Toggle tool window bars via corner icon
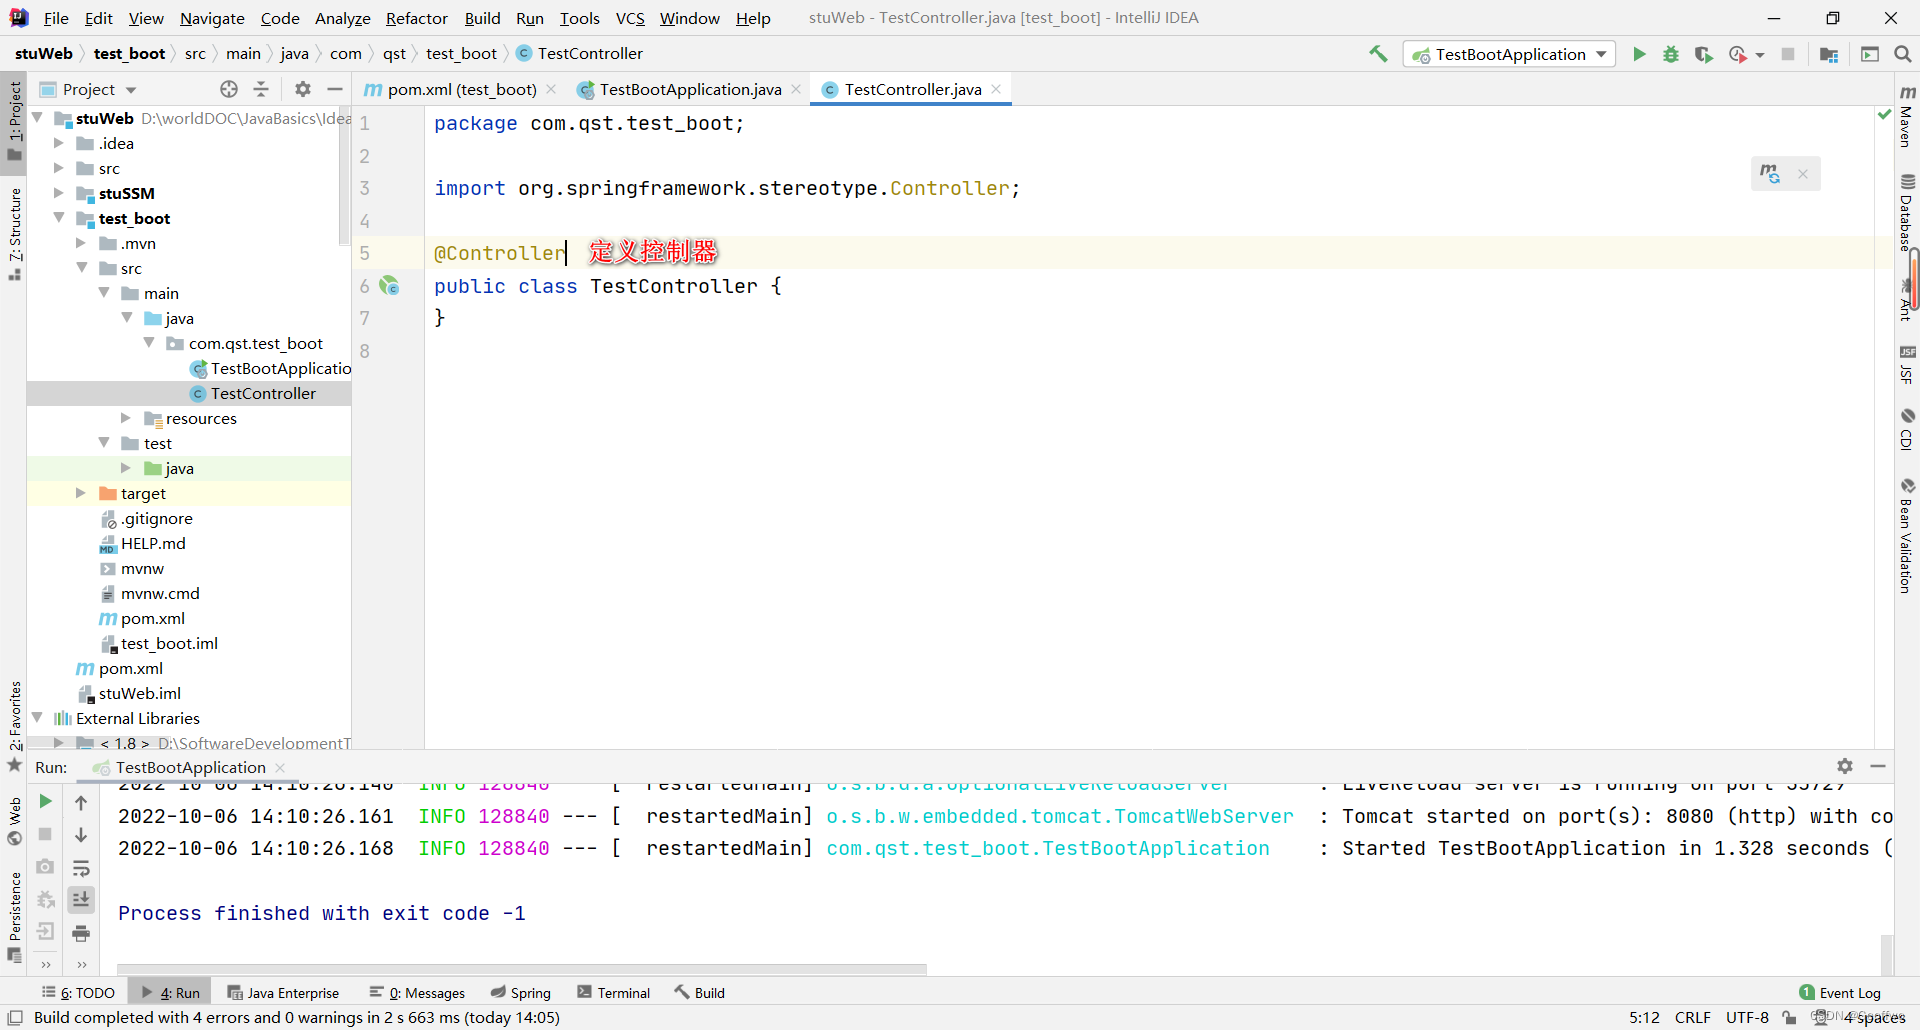 [15, 1017]
